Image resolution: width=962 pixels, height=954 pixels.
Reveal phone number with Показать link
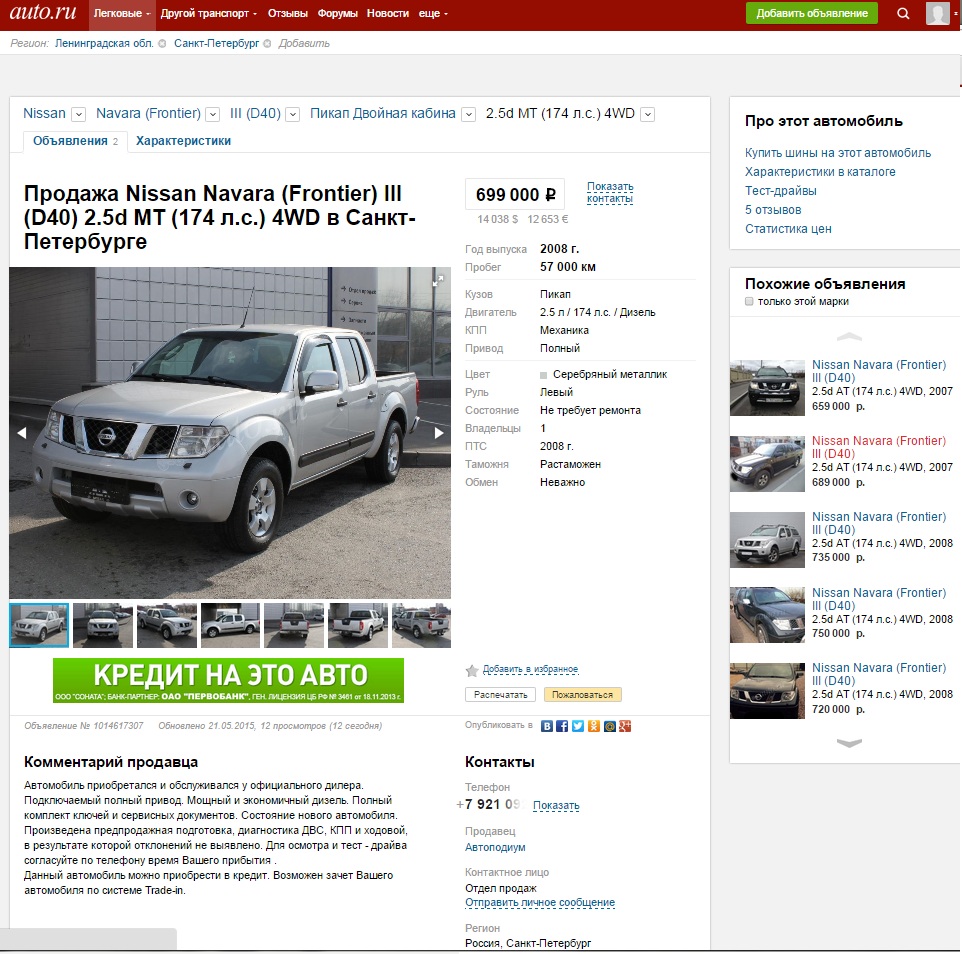(556, 806)
